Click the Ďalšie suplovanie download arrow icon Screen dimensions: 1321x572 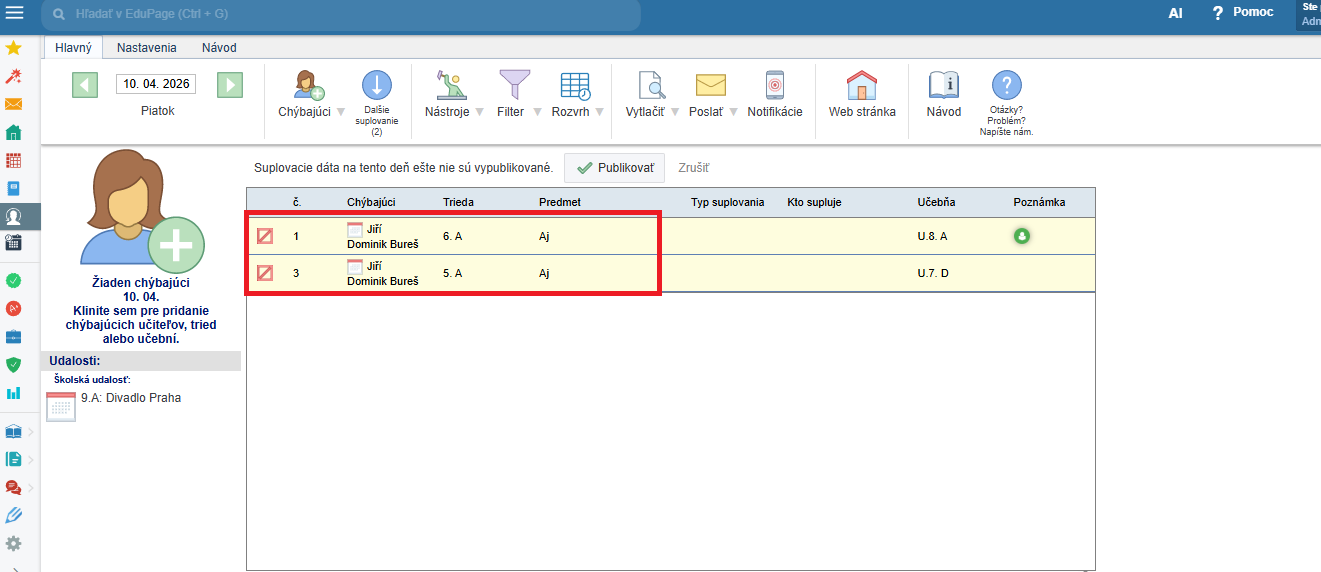click(377, 85)
